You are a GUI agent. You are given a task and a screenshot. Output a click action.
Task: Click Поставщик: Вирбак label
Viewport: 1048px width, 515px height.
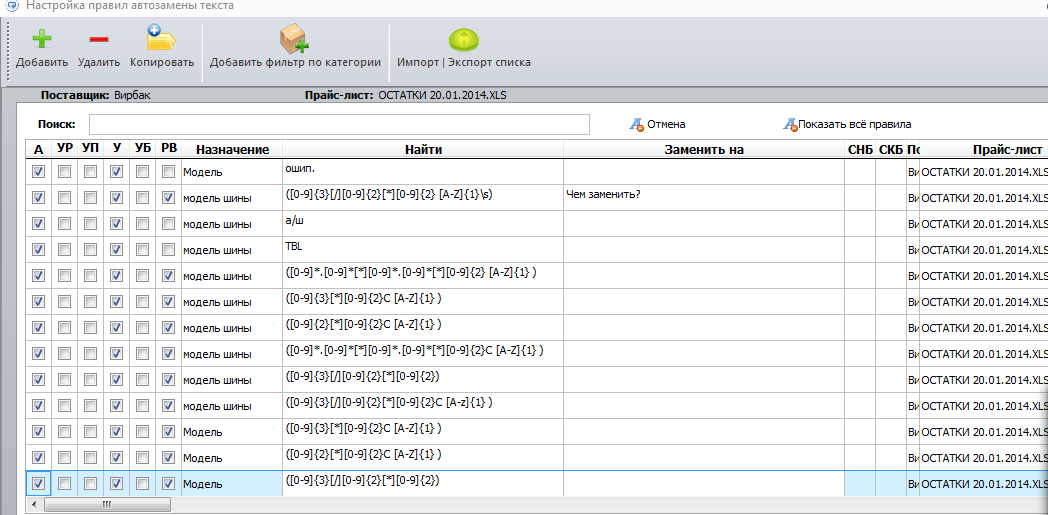[x=96, y=96]
